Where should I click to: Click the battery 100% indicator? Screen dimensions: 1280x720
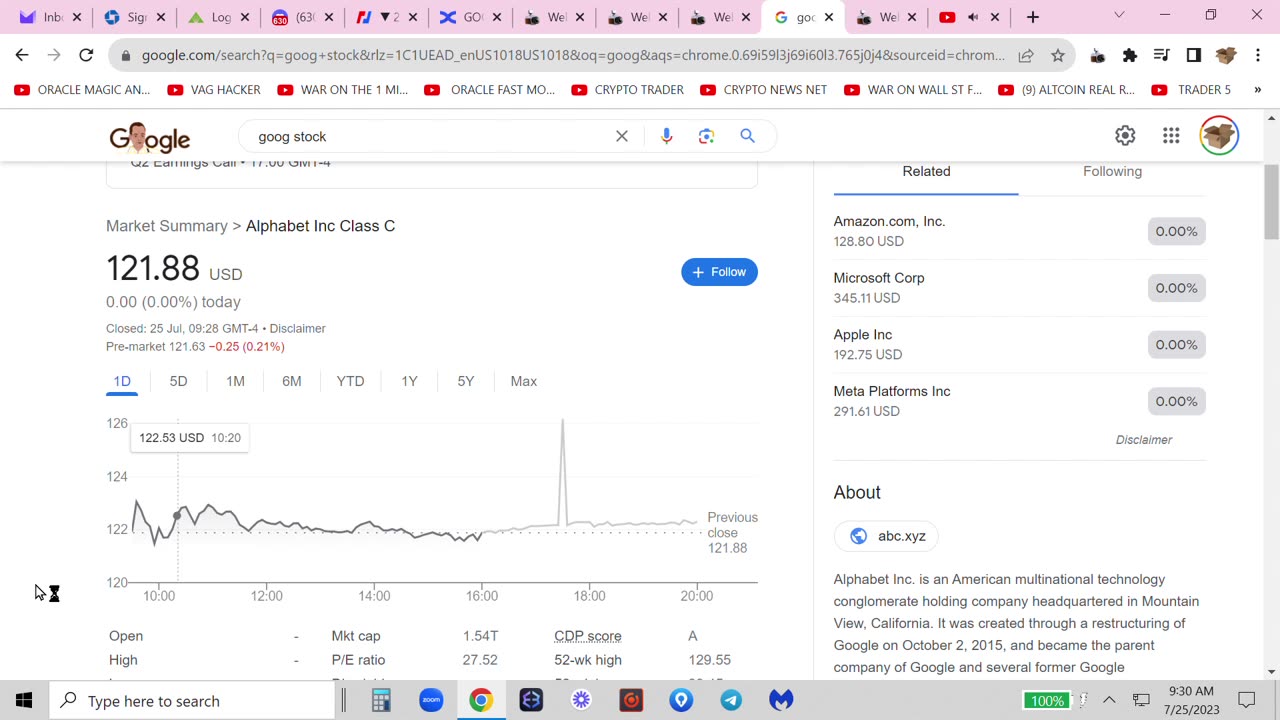click(1046, 700)
